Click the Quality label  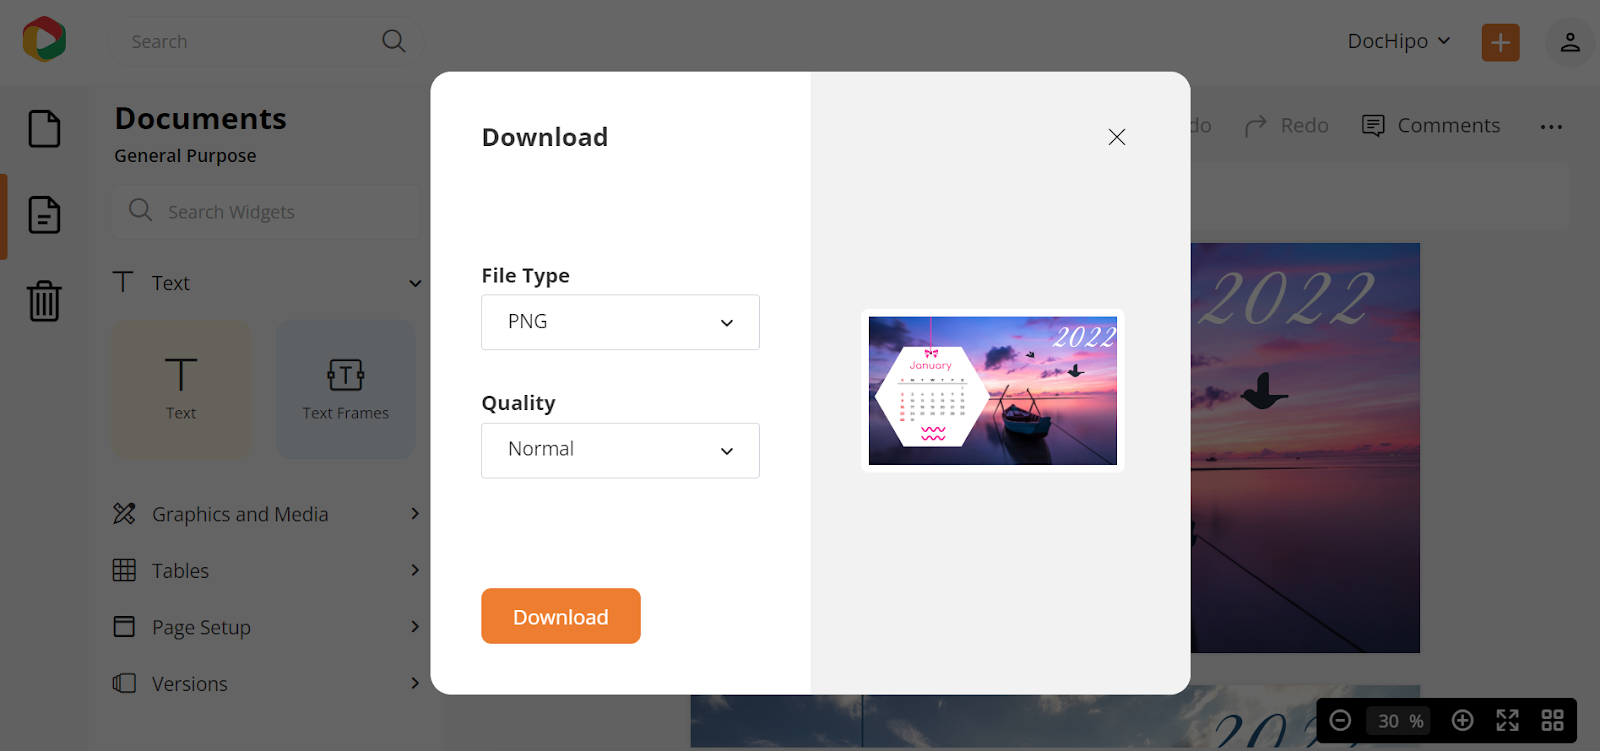[518, 403]
